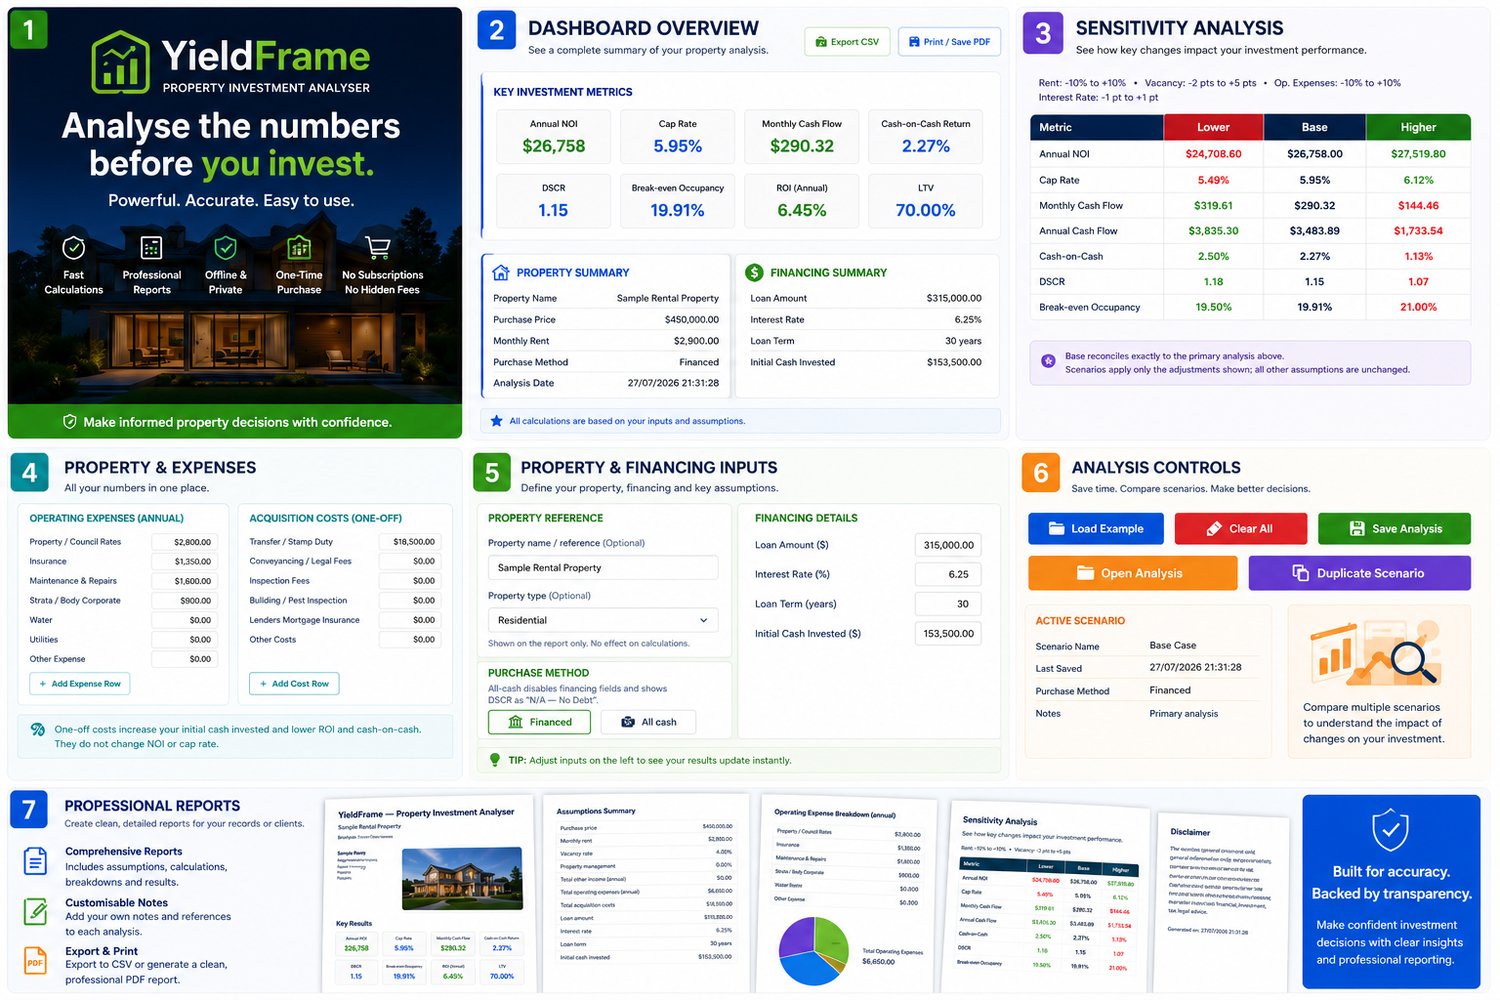Edit the Conveyancing / Legal Fees amount field
The height and width of the screenshot is (1000, 1500).
click(409, 561)
